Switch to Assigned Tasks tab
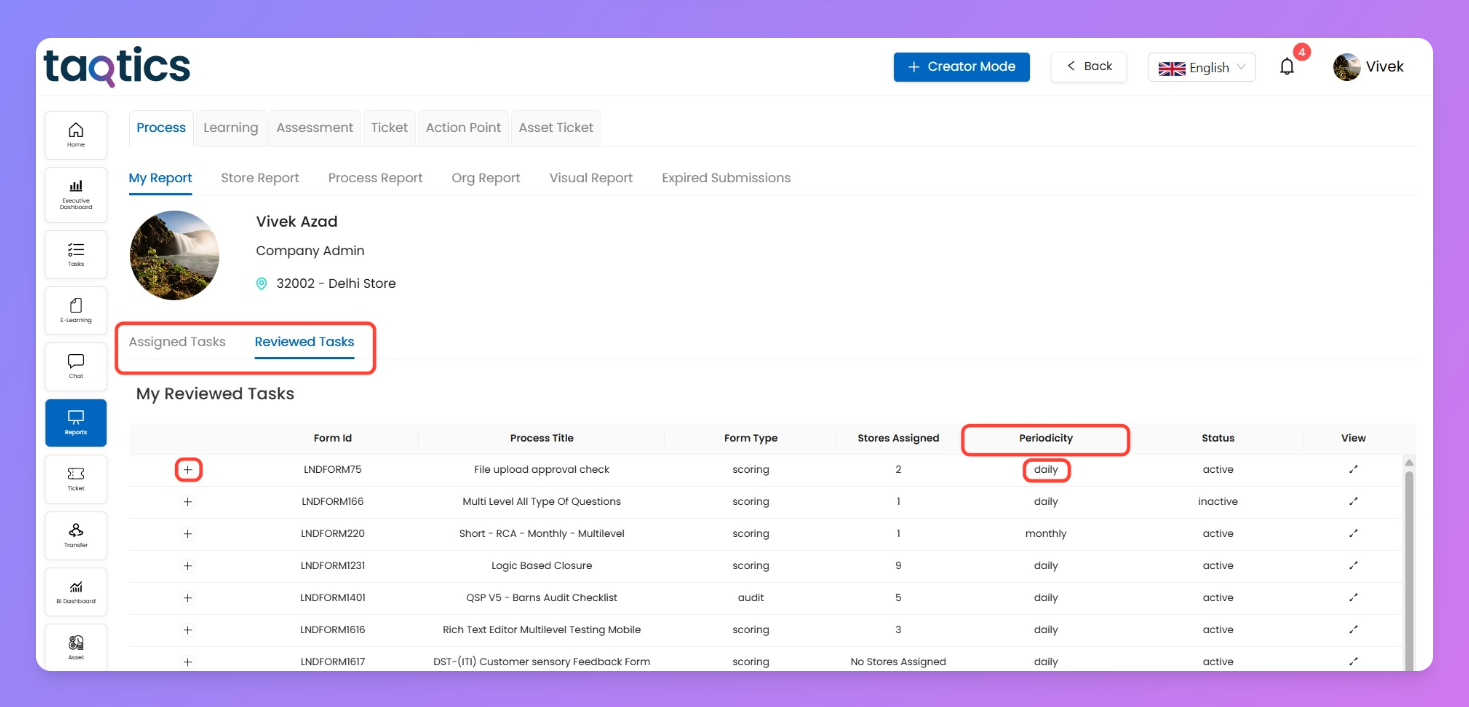 [x=177, y=342]
